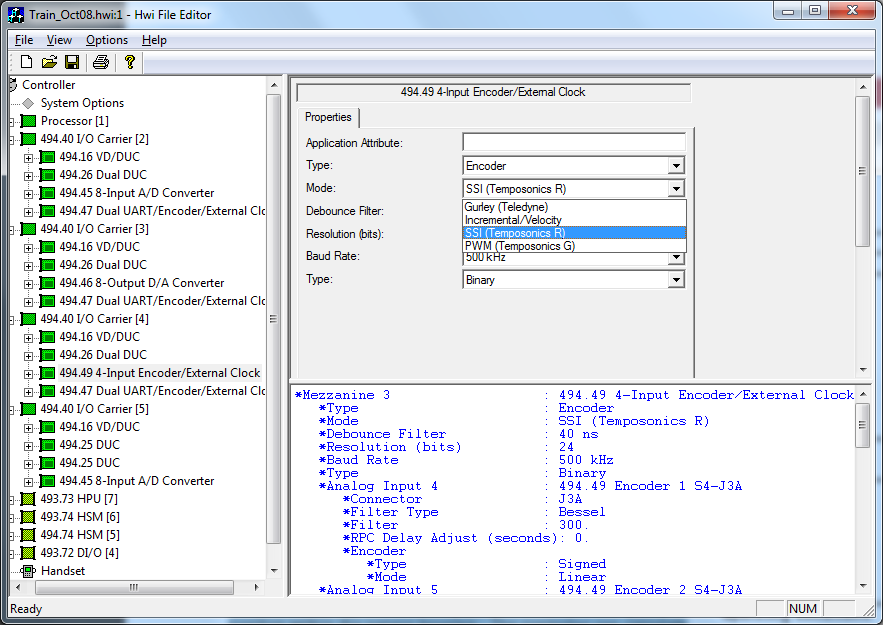This screenshot has height=625, width=883.
Task: Select System Options tree item
Action: pyautogui.click(x=82, y=103)
